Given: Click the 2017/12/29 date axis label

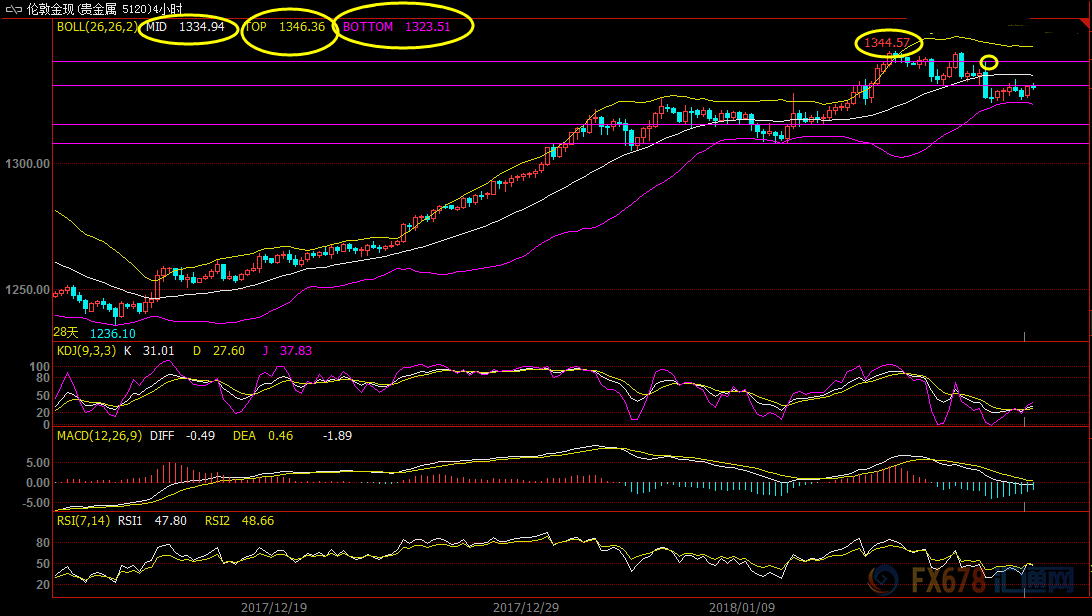Looking at the screenshot, I should [526, 607].
